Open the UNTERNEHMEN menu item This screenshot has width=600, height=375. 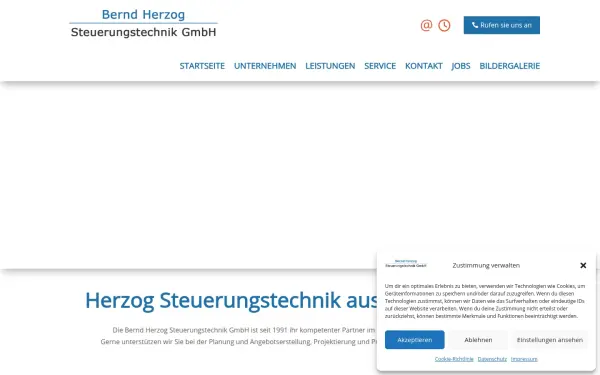point(265,66)
